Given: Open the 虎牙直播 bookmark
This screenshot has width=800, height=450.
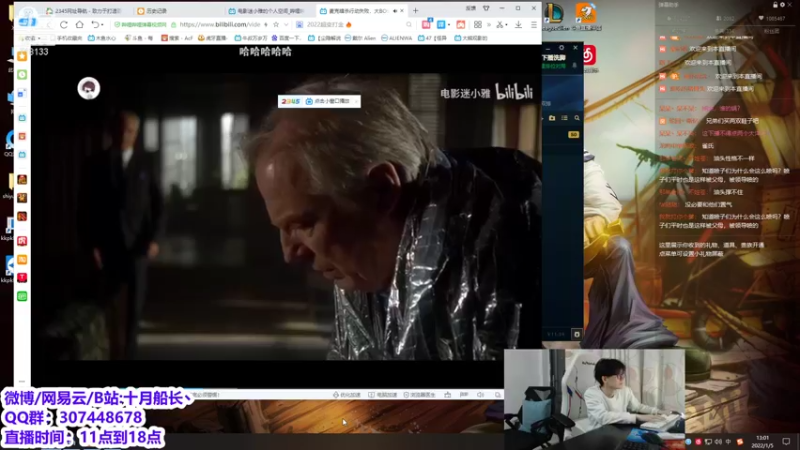Looking at the screenshot, I should coord(212,38).
